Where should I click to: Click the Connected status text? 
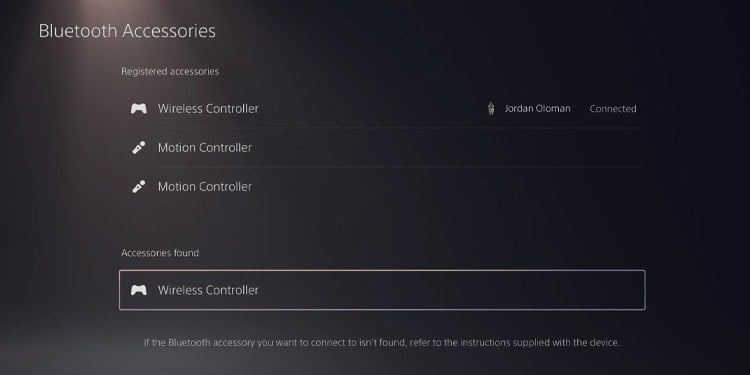[613, 109]
